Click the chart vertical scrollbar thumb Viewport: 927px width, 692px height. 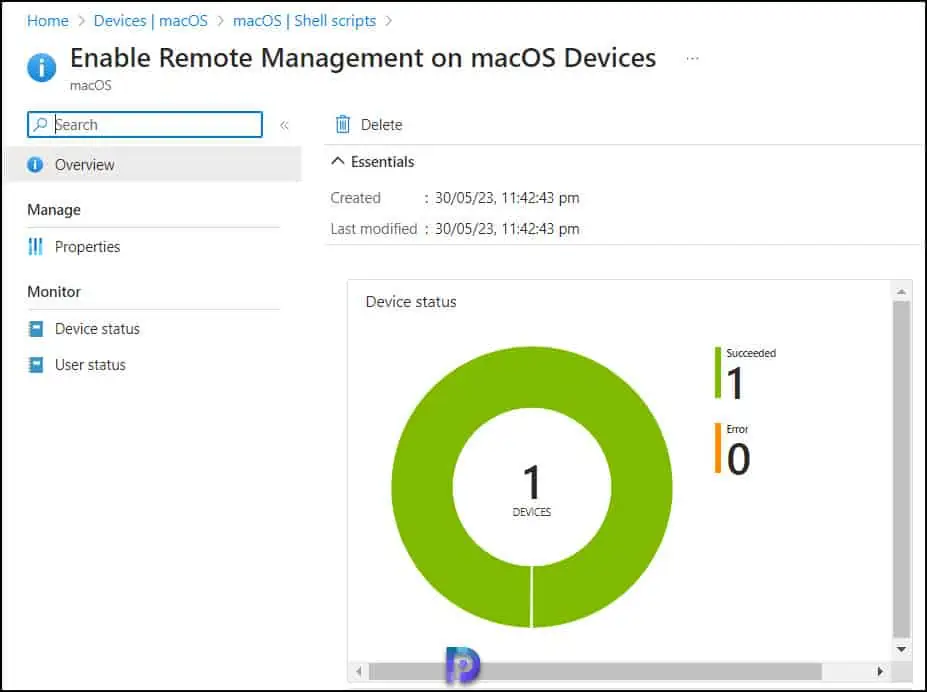click(x=902, y=470)
